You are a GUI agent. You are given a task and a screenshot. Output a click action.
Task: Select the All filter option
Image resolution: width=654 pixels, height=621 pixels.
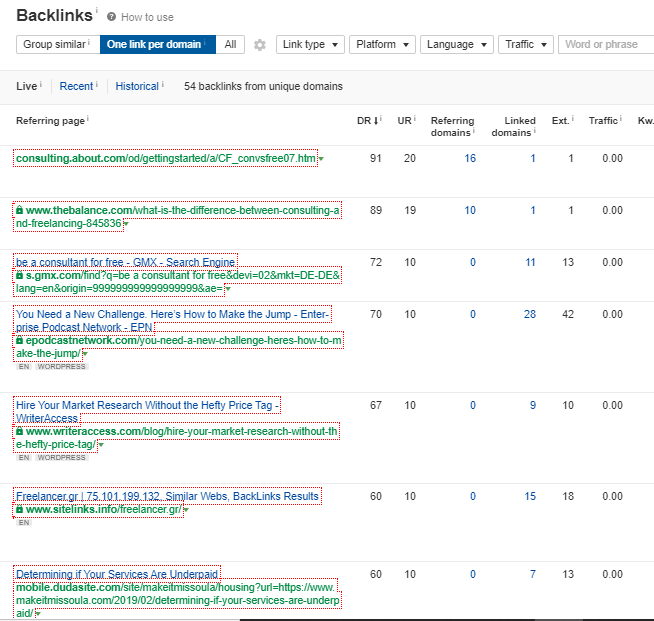point(230,45)
